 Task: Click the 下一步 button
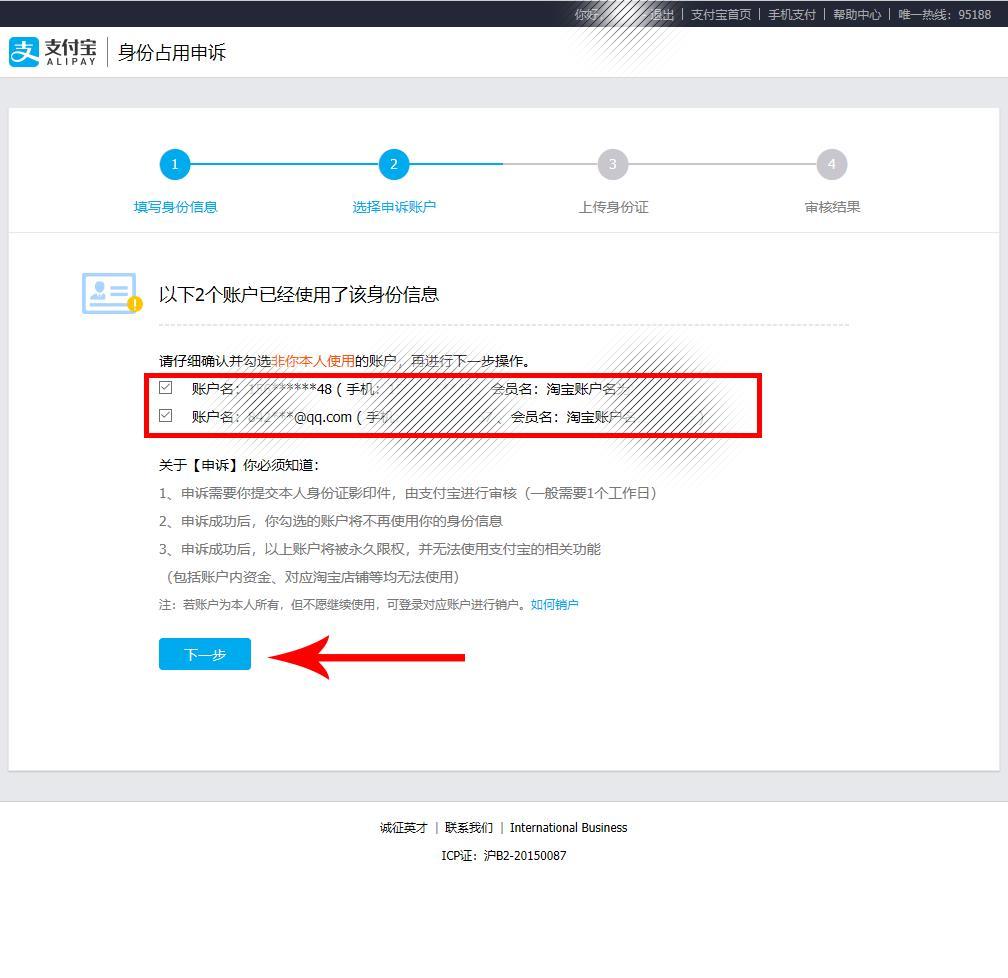point(205,654)
